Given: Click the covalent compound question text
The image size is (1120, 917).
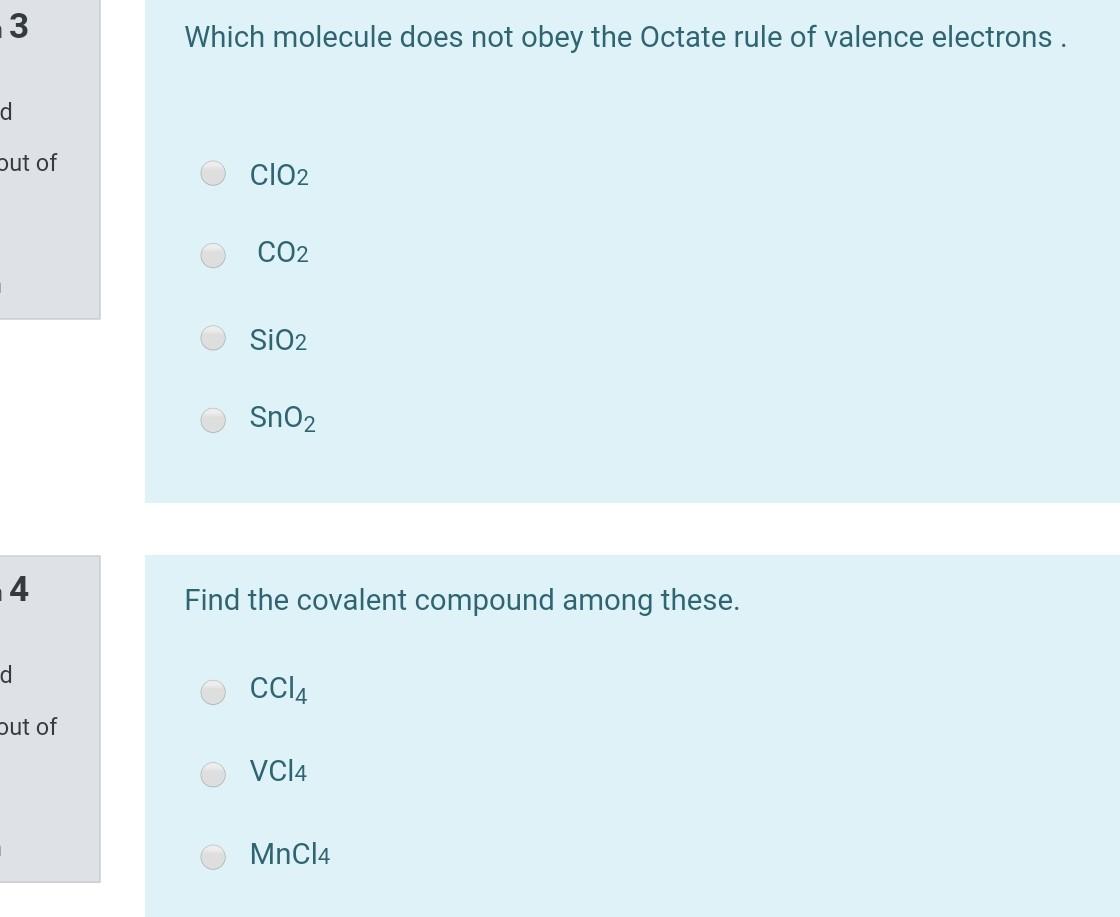Looking at the screenshot, I should tap(461, 600).
